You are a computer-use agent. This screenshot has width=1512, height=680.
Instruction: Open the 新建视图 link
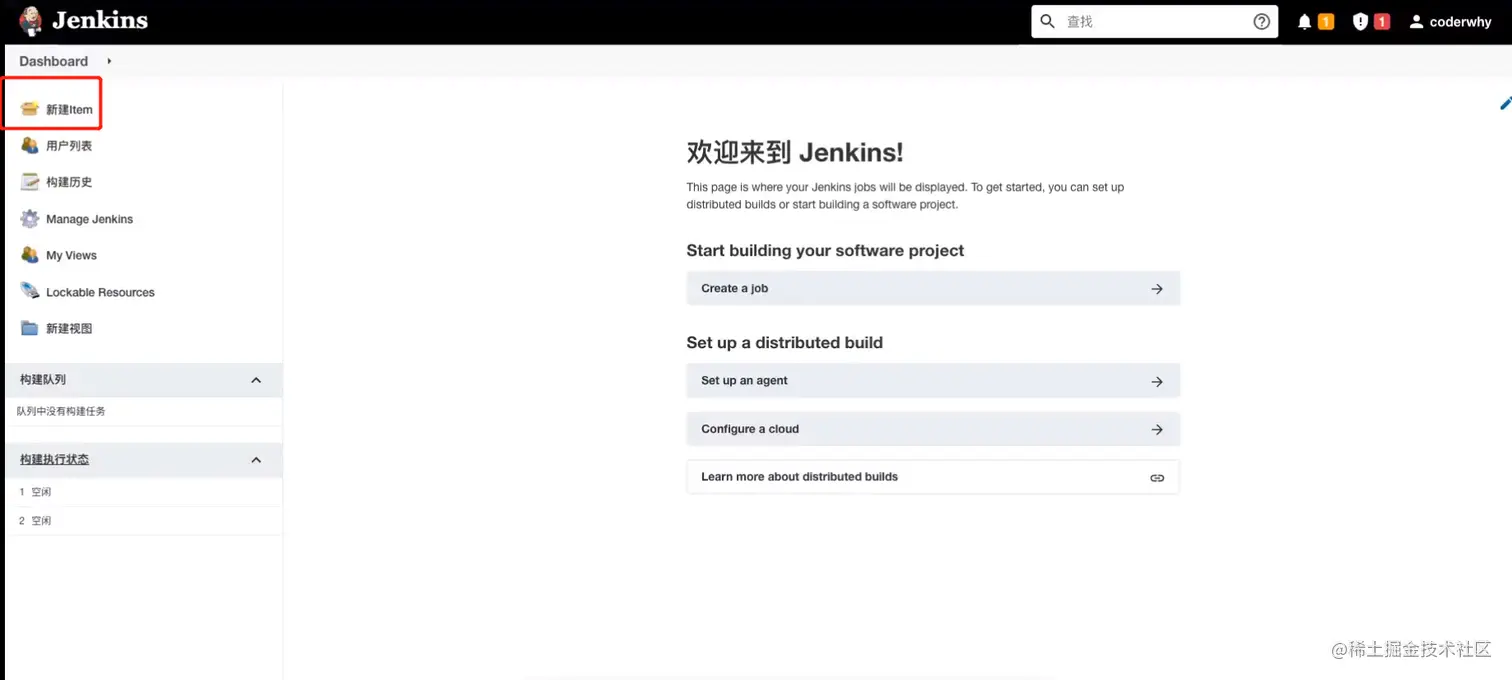click(x=69, y=328)
